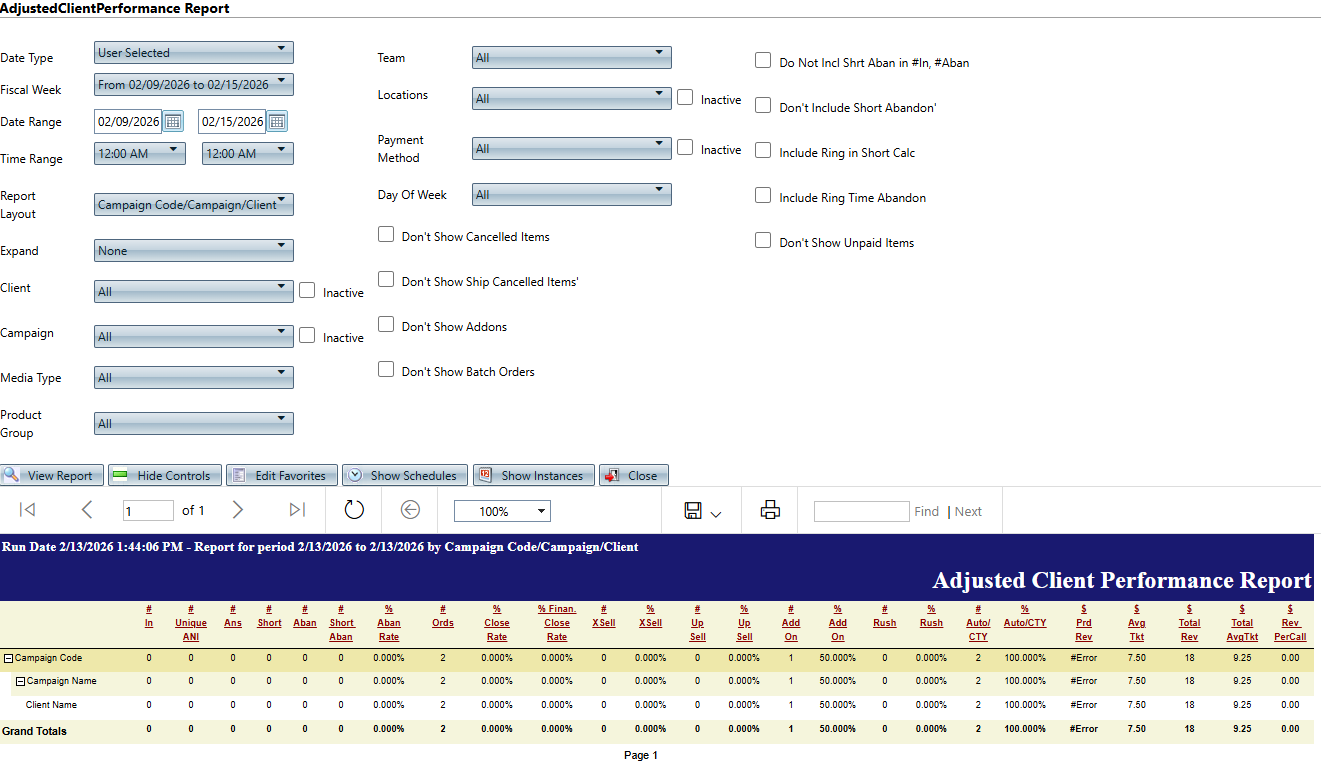Viewport: 1321px width, 763px height.
Task: Open the start Date Range calendar picker
Action: click(x=173, y=122)
